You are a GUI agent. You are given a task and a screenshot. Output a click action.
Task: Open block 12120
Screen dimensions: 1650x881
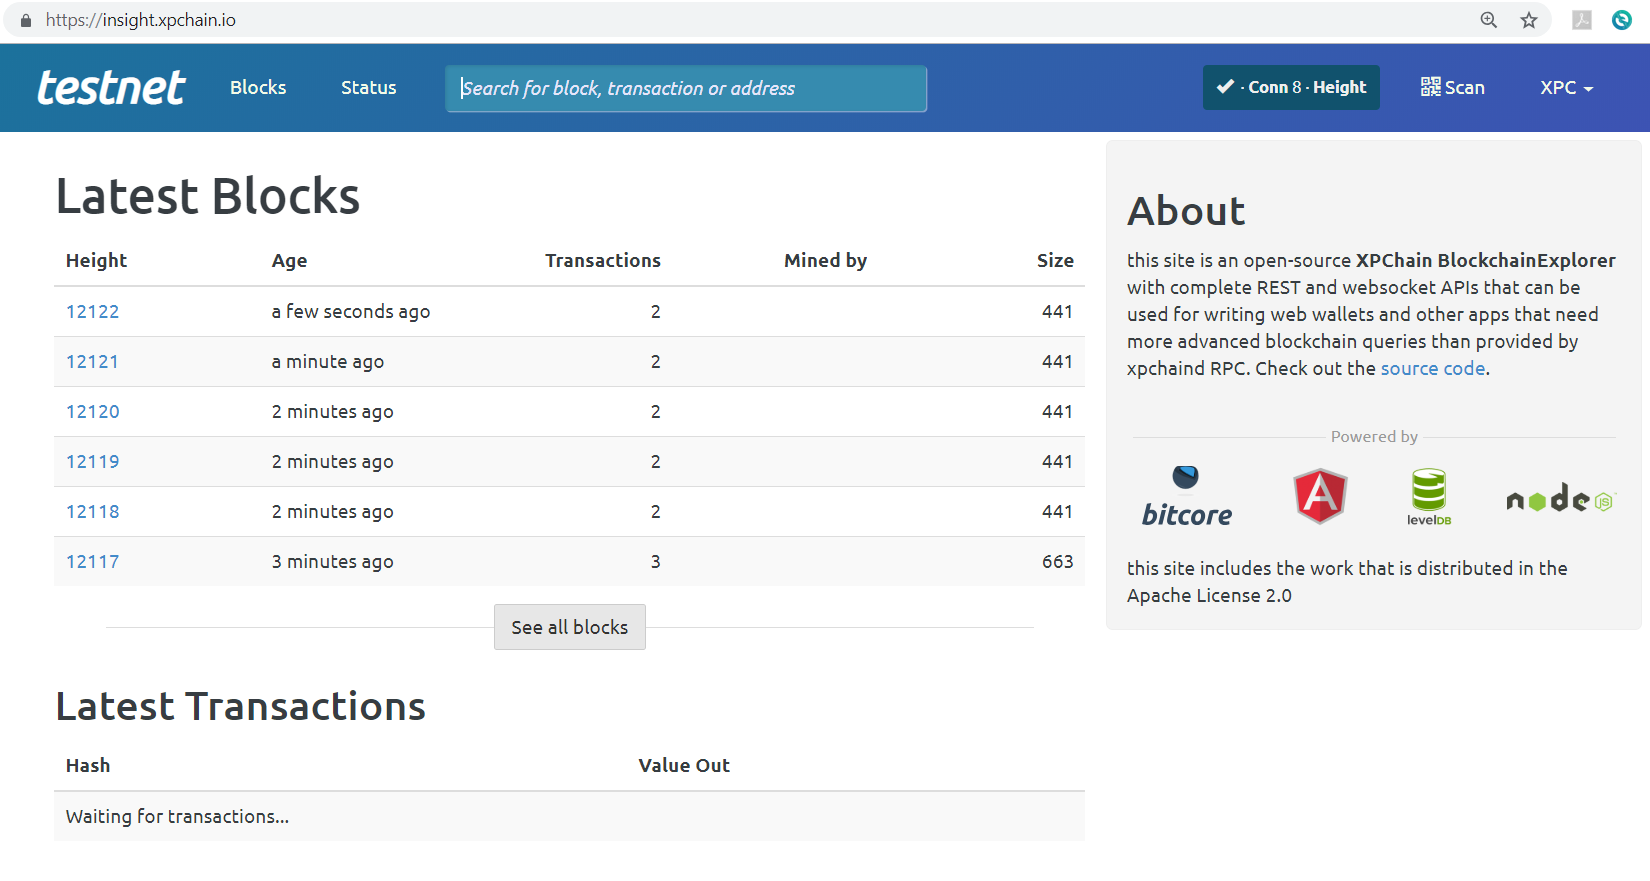[93, 412]
